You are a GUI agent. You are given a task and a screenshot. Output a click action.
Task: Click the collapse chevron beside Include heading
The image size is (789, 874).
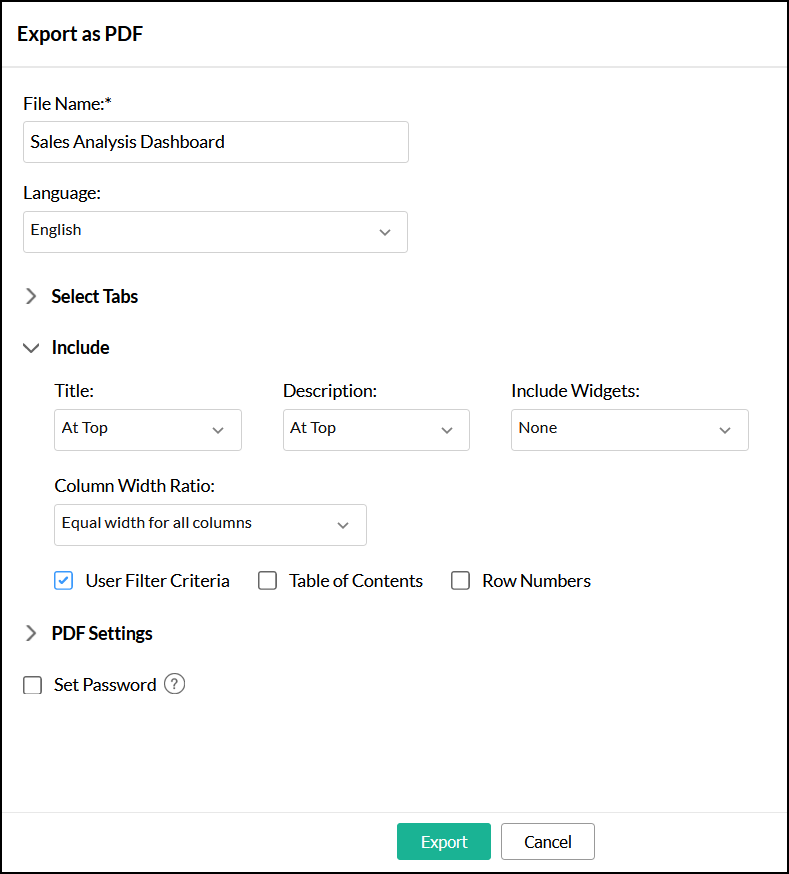click(x=30, y=347)
